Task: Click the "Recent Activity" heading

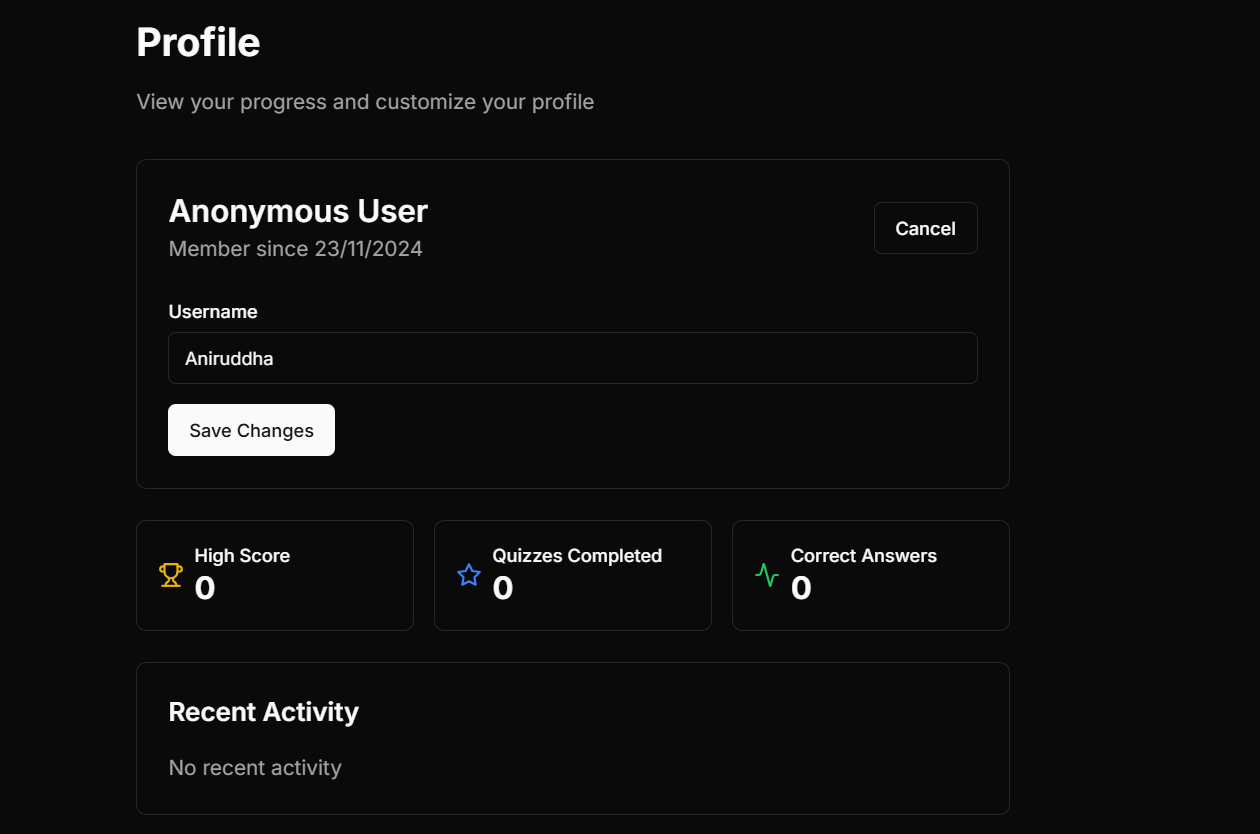Action: click(x=263, y=712)
